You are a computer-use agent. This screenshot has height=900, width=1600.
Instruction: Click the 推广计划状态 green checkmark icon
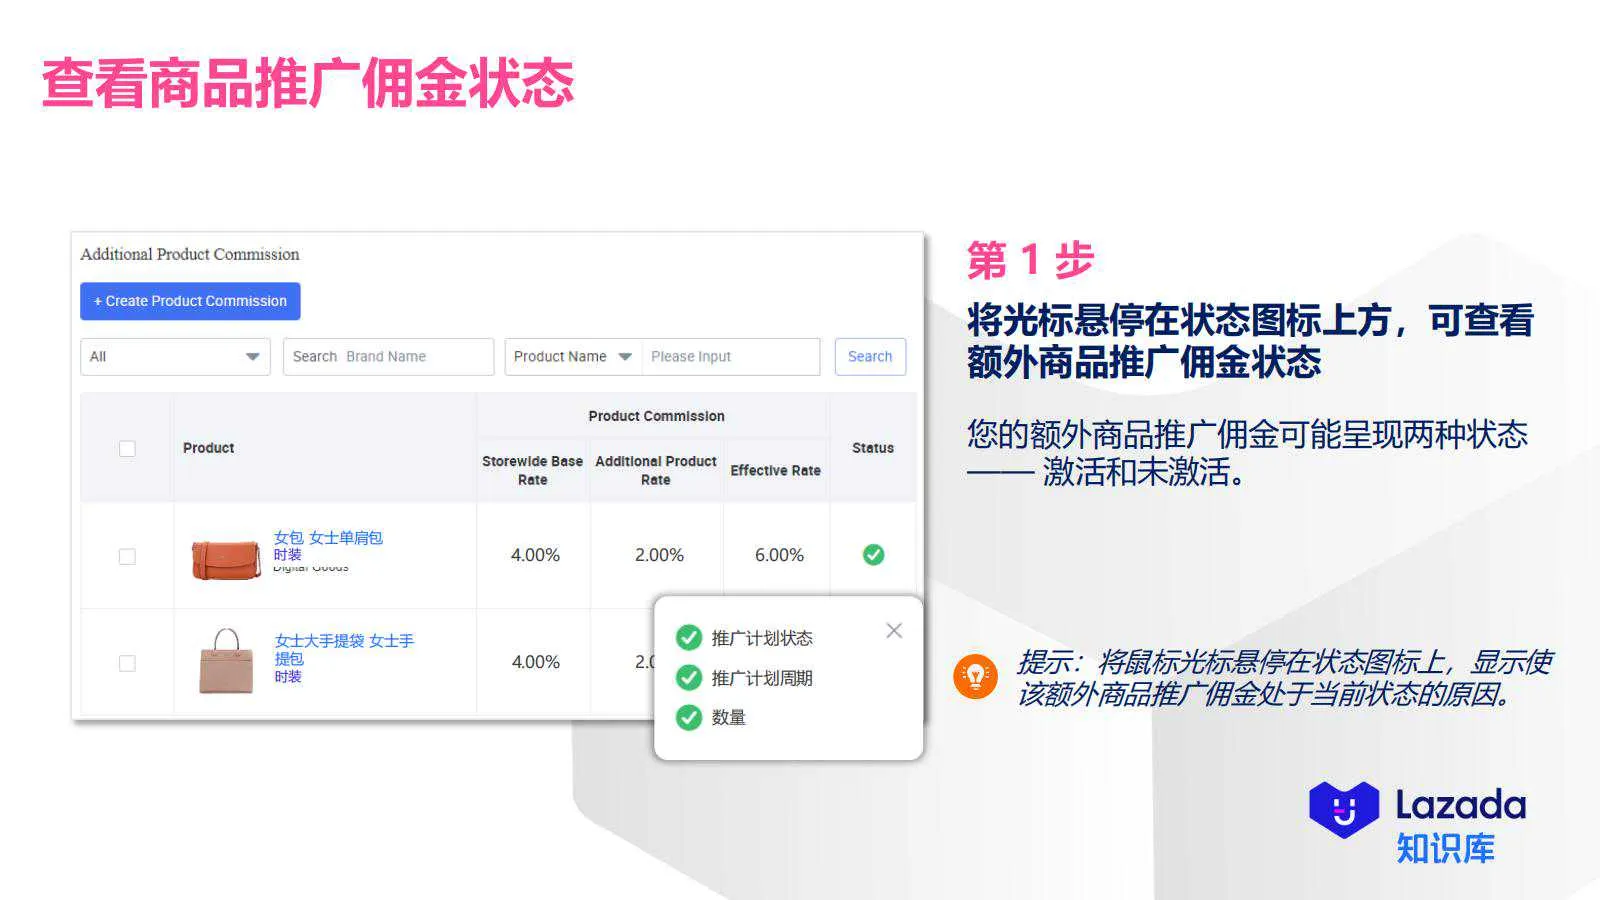(x=689, y=637)
